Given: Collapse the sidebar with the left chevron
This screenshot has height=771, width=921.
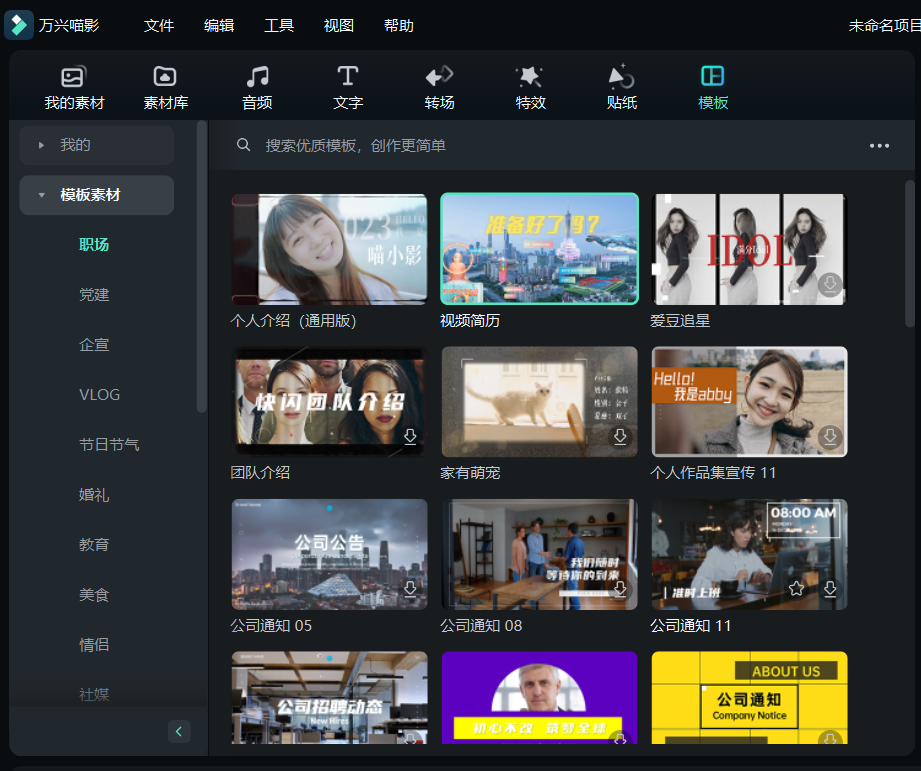Looking at the screenshot, I should tap(179, 731).
